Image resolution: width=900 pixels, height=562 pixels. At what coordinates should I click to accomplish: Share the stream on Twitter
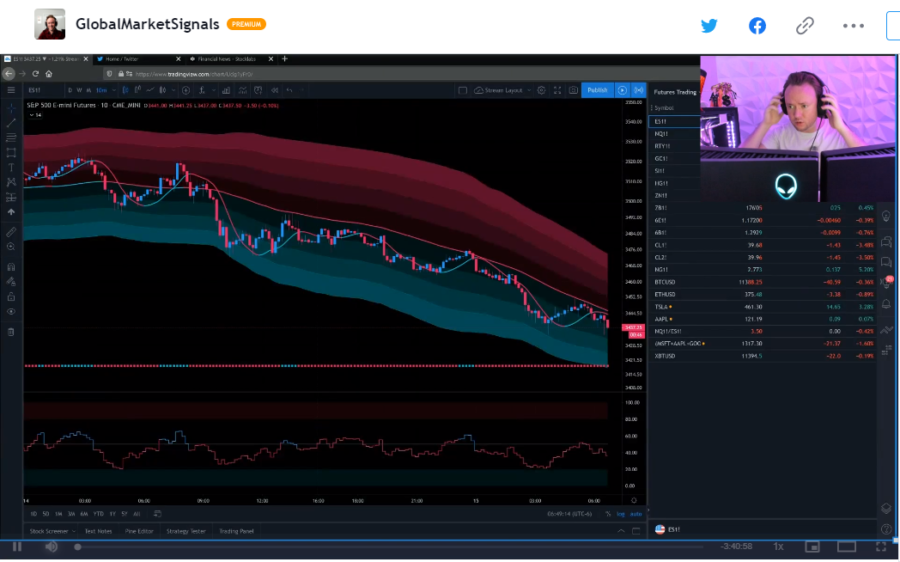click(x=709, y=26)
